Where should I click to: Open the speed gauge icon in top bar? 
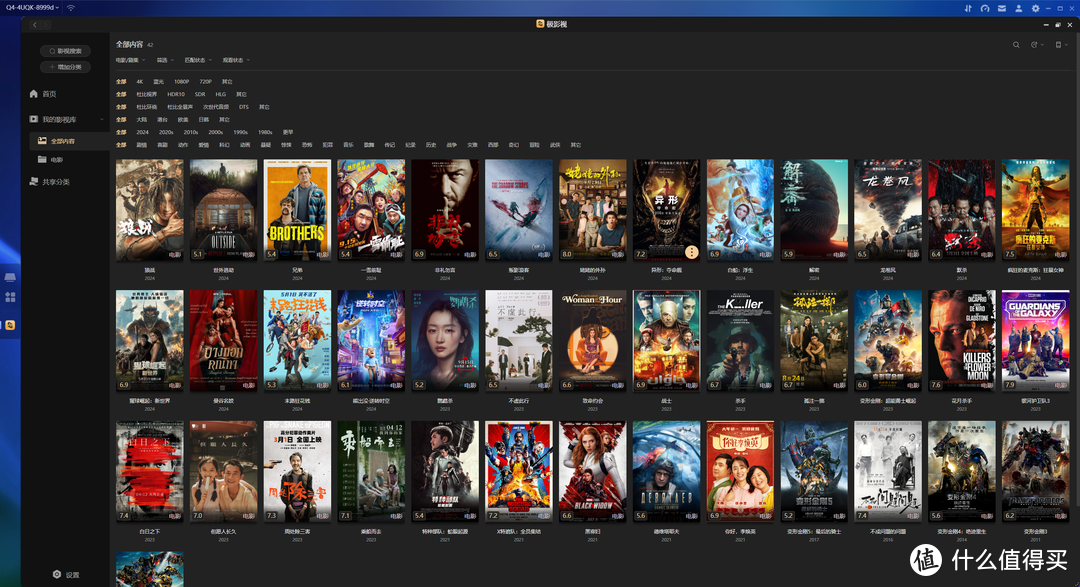(984, 8)
